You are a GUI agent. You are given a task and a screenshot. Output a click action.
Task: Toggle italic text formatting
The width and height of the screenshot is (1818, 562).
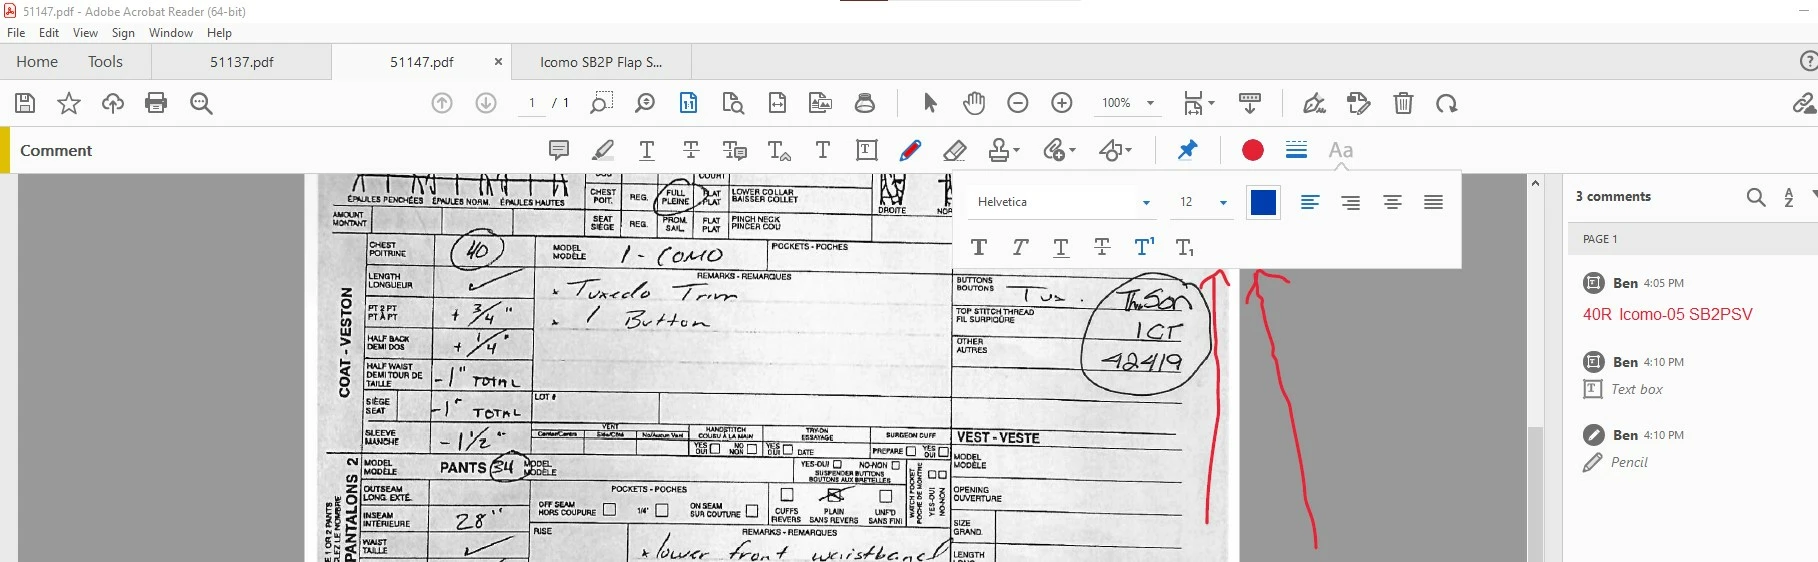[1020, 247]
